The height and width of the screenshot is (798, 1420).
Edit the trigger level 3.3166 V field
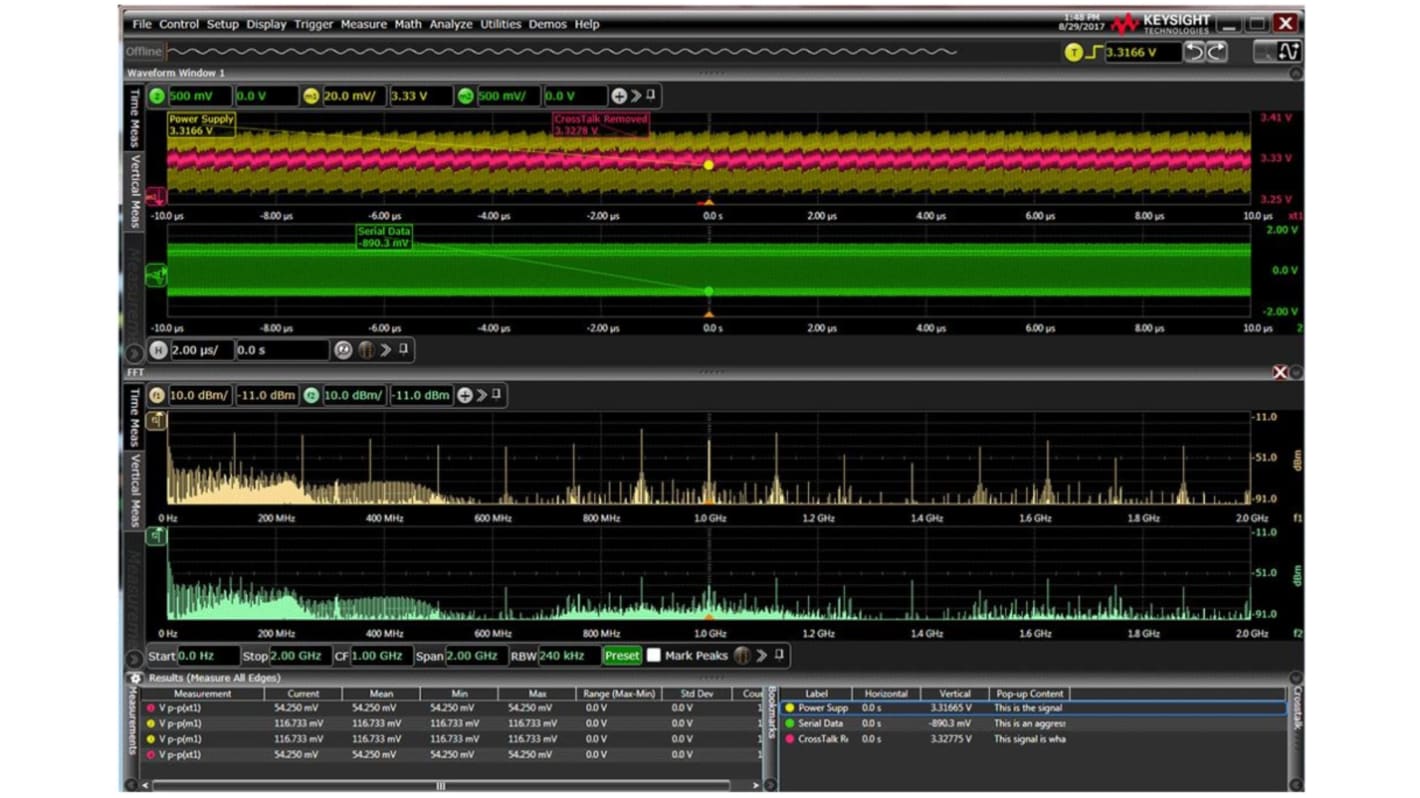point(1141,53)
